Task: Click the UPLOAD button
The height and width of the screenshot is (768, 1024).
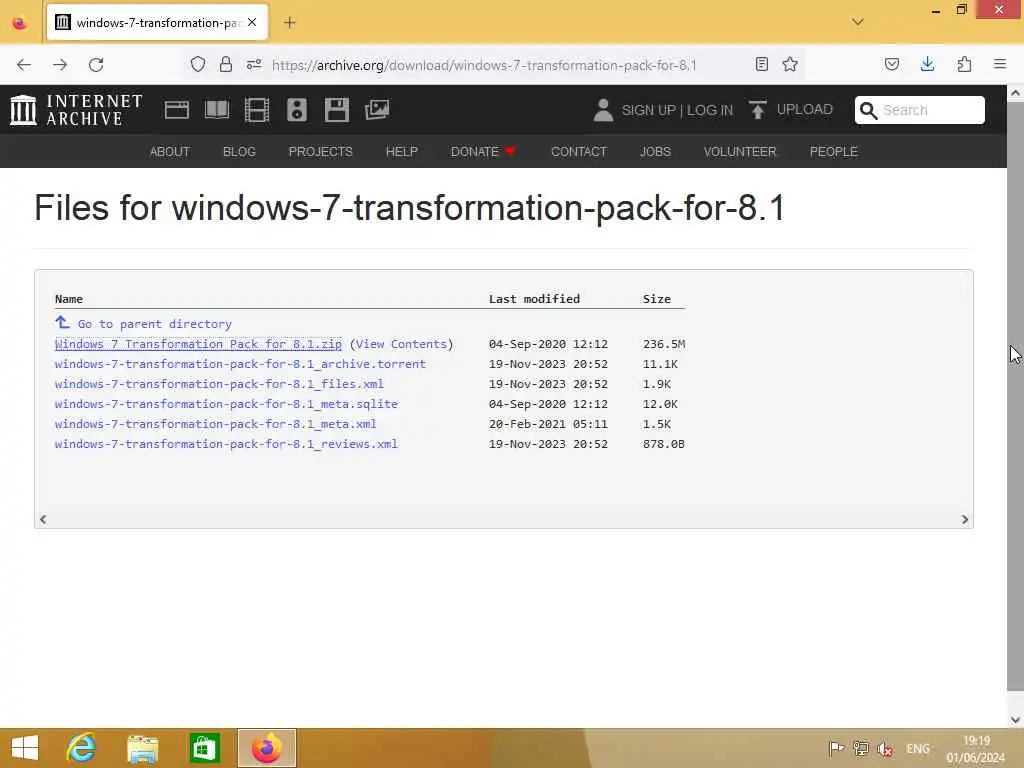Action: click(x=791, y=110)
